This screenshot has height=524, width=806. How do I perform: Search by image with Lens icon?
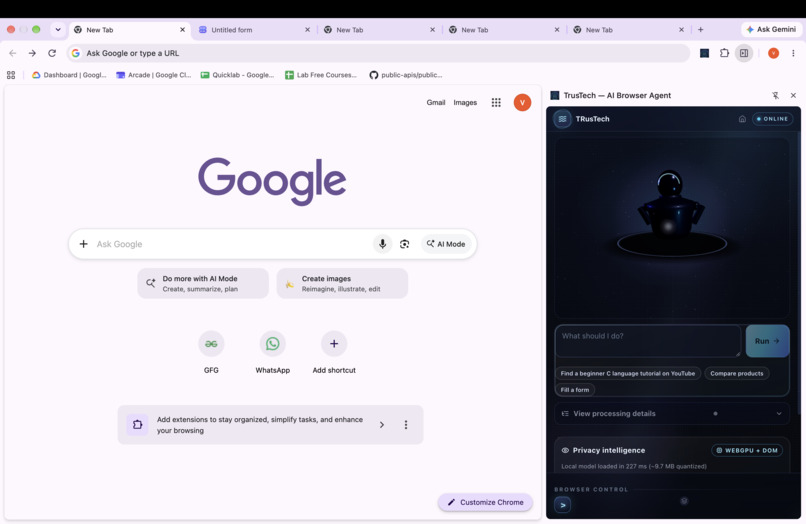pyautogui.click(x=405, y=244)
